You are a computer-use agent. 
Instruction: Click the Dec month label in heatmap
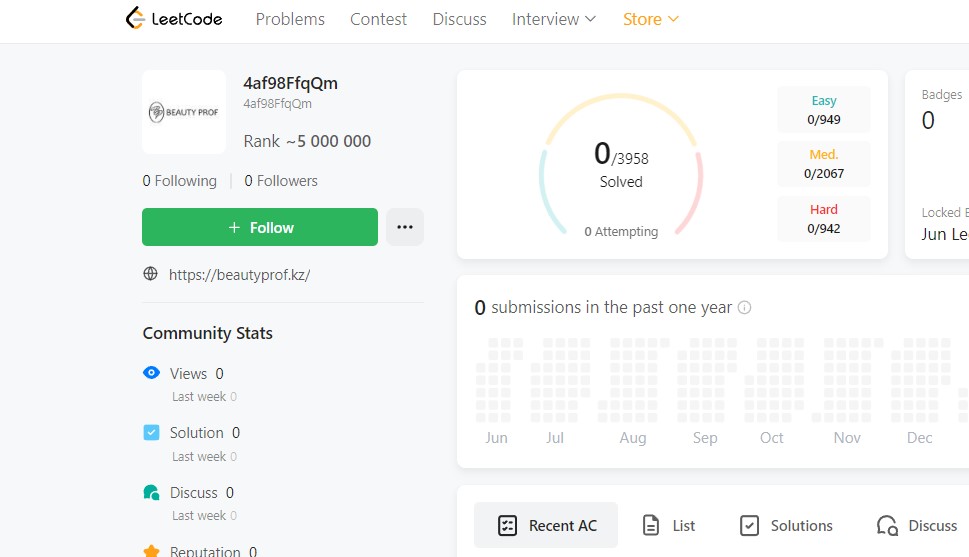pos(919,438)
